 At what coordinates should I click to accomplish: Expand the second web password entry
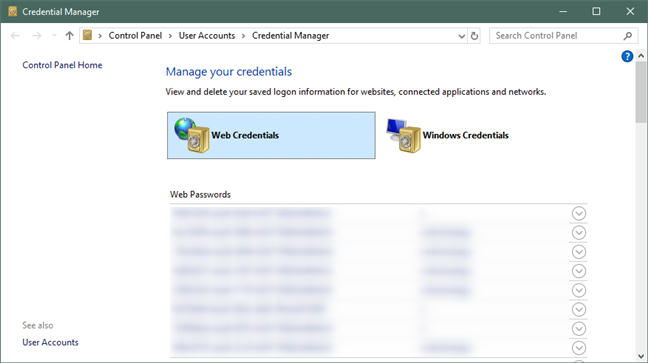click(579, 233)
